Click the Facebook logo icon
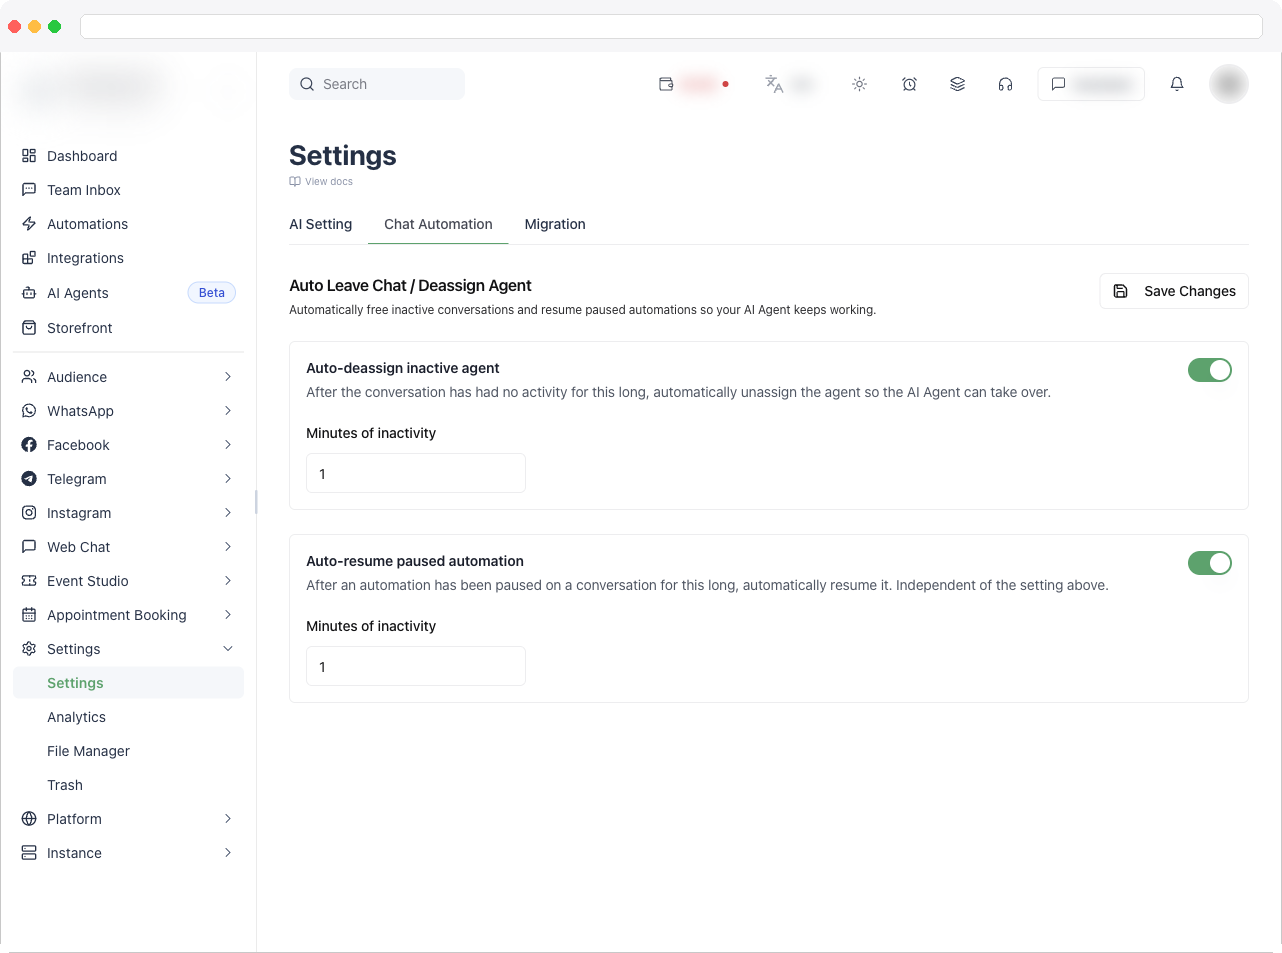This screenshot has height=953, width=1282. pyautogui.click(x=29, y=445)
